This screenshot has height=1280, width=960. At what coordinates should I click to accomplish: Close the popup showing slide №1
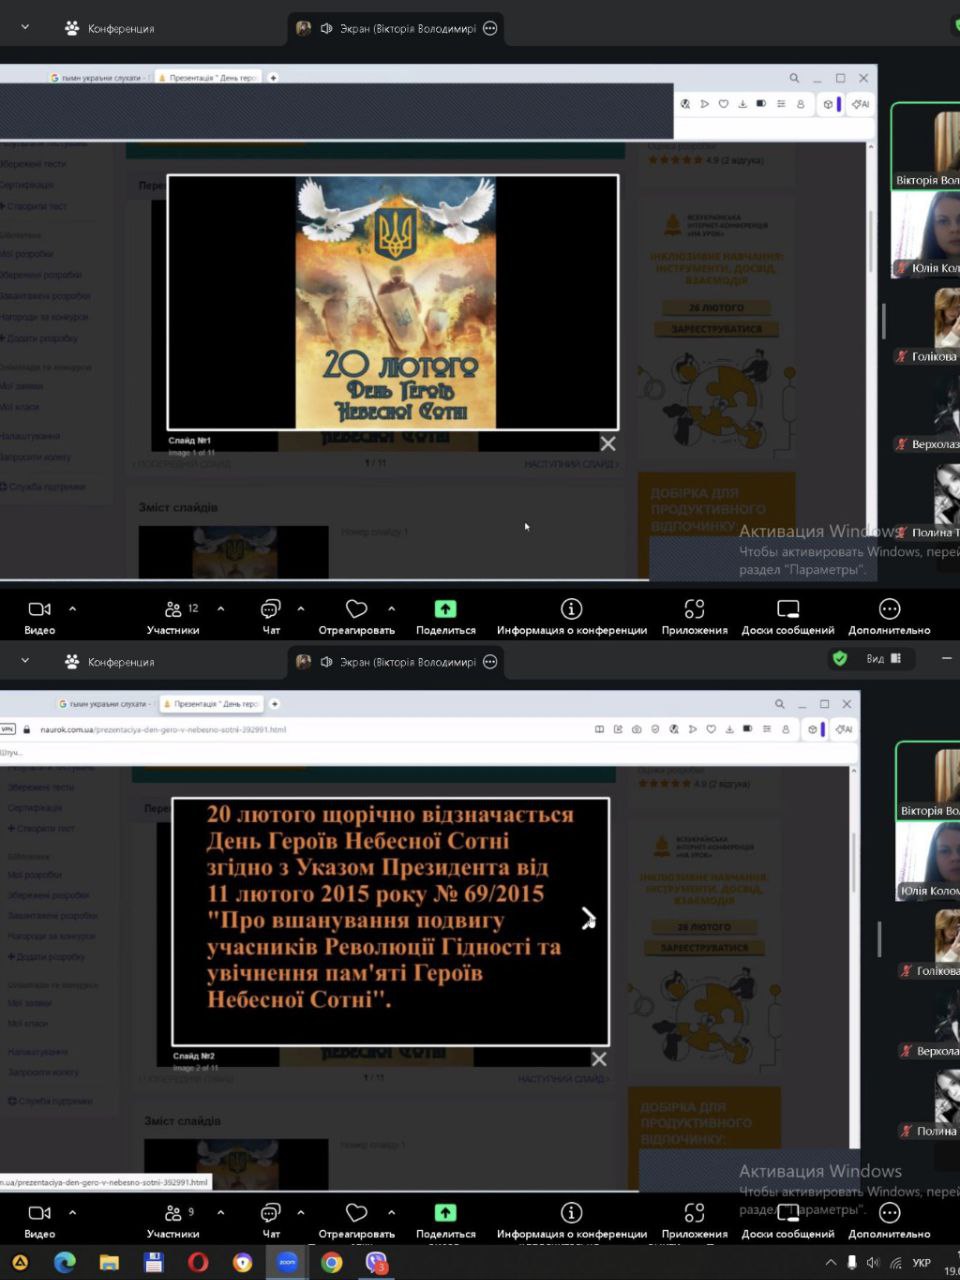click(x=607, y=443)
